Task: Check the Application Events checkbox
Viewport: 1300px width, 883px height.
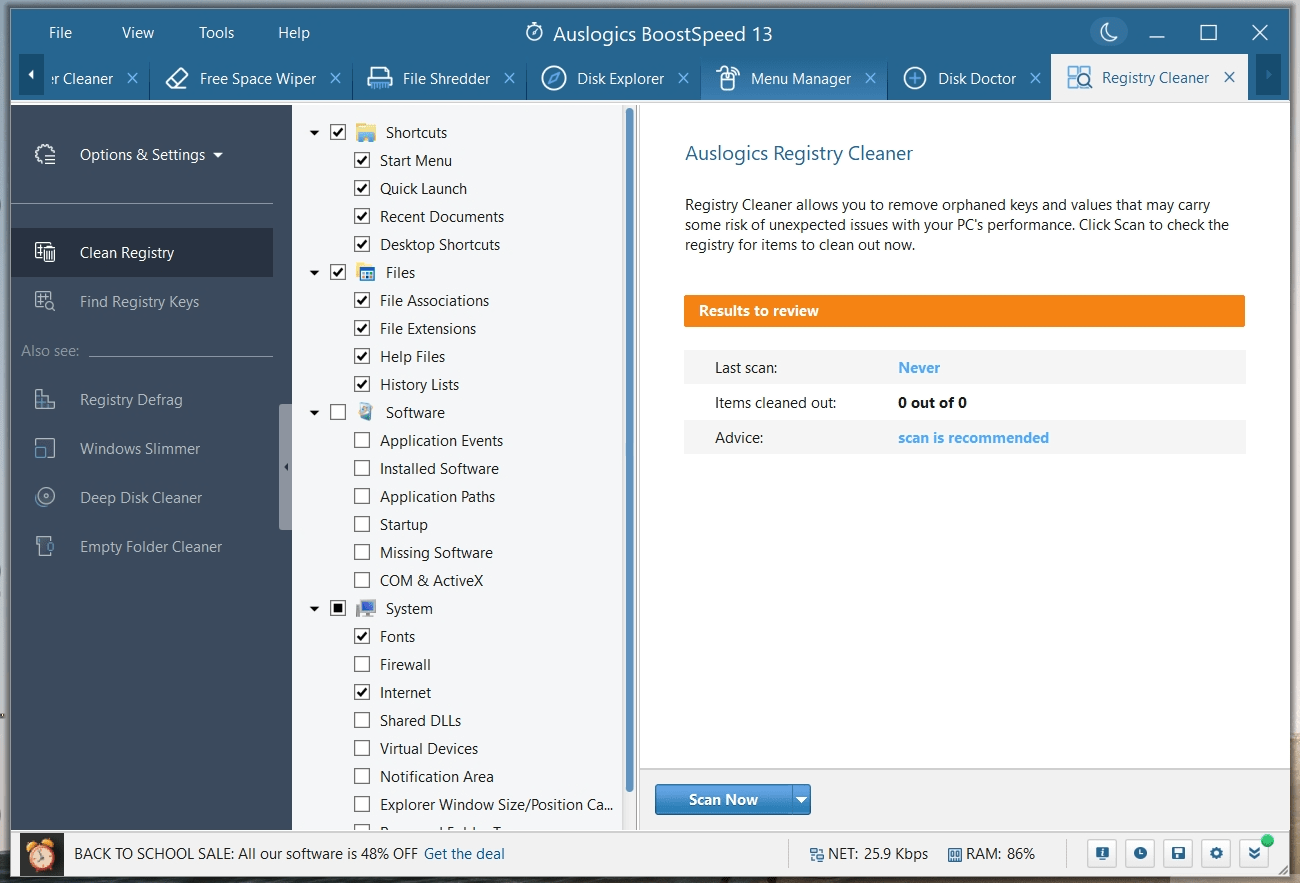Action: coord(362,440)
